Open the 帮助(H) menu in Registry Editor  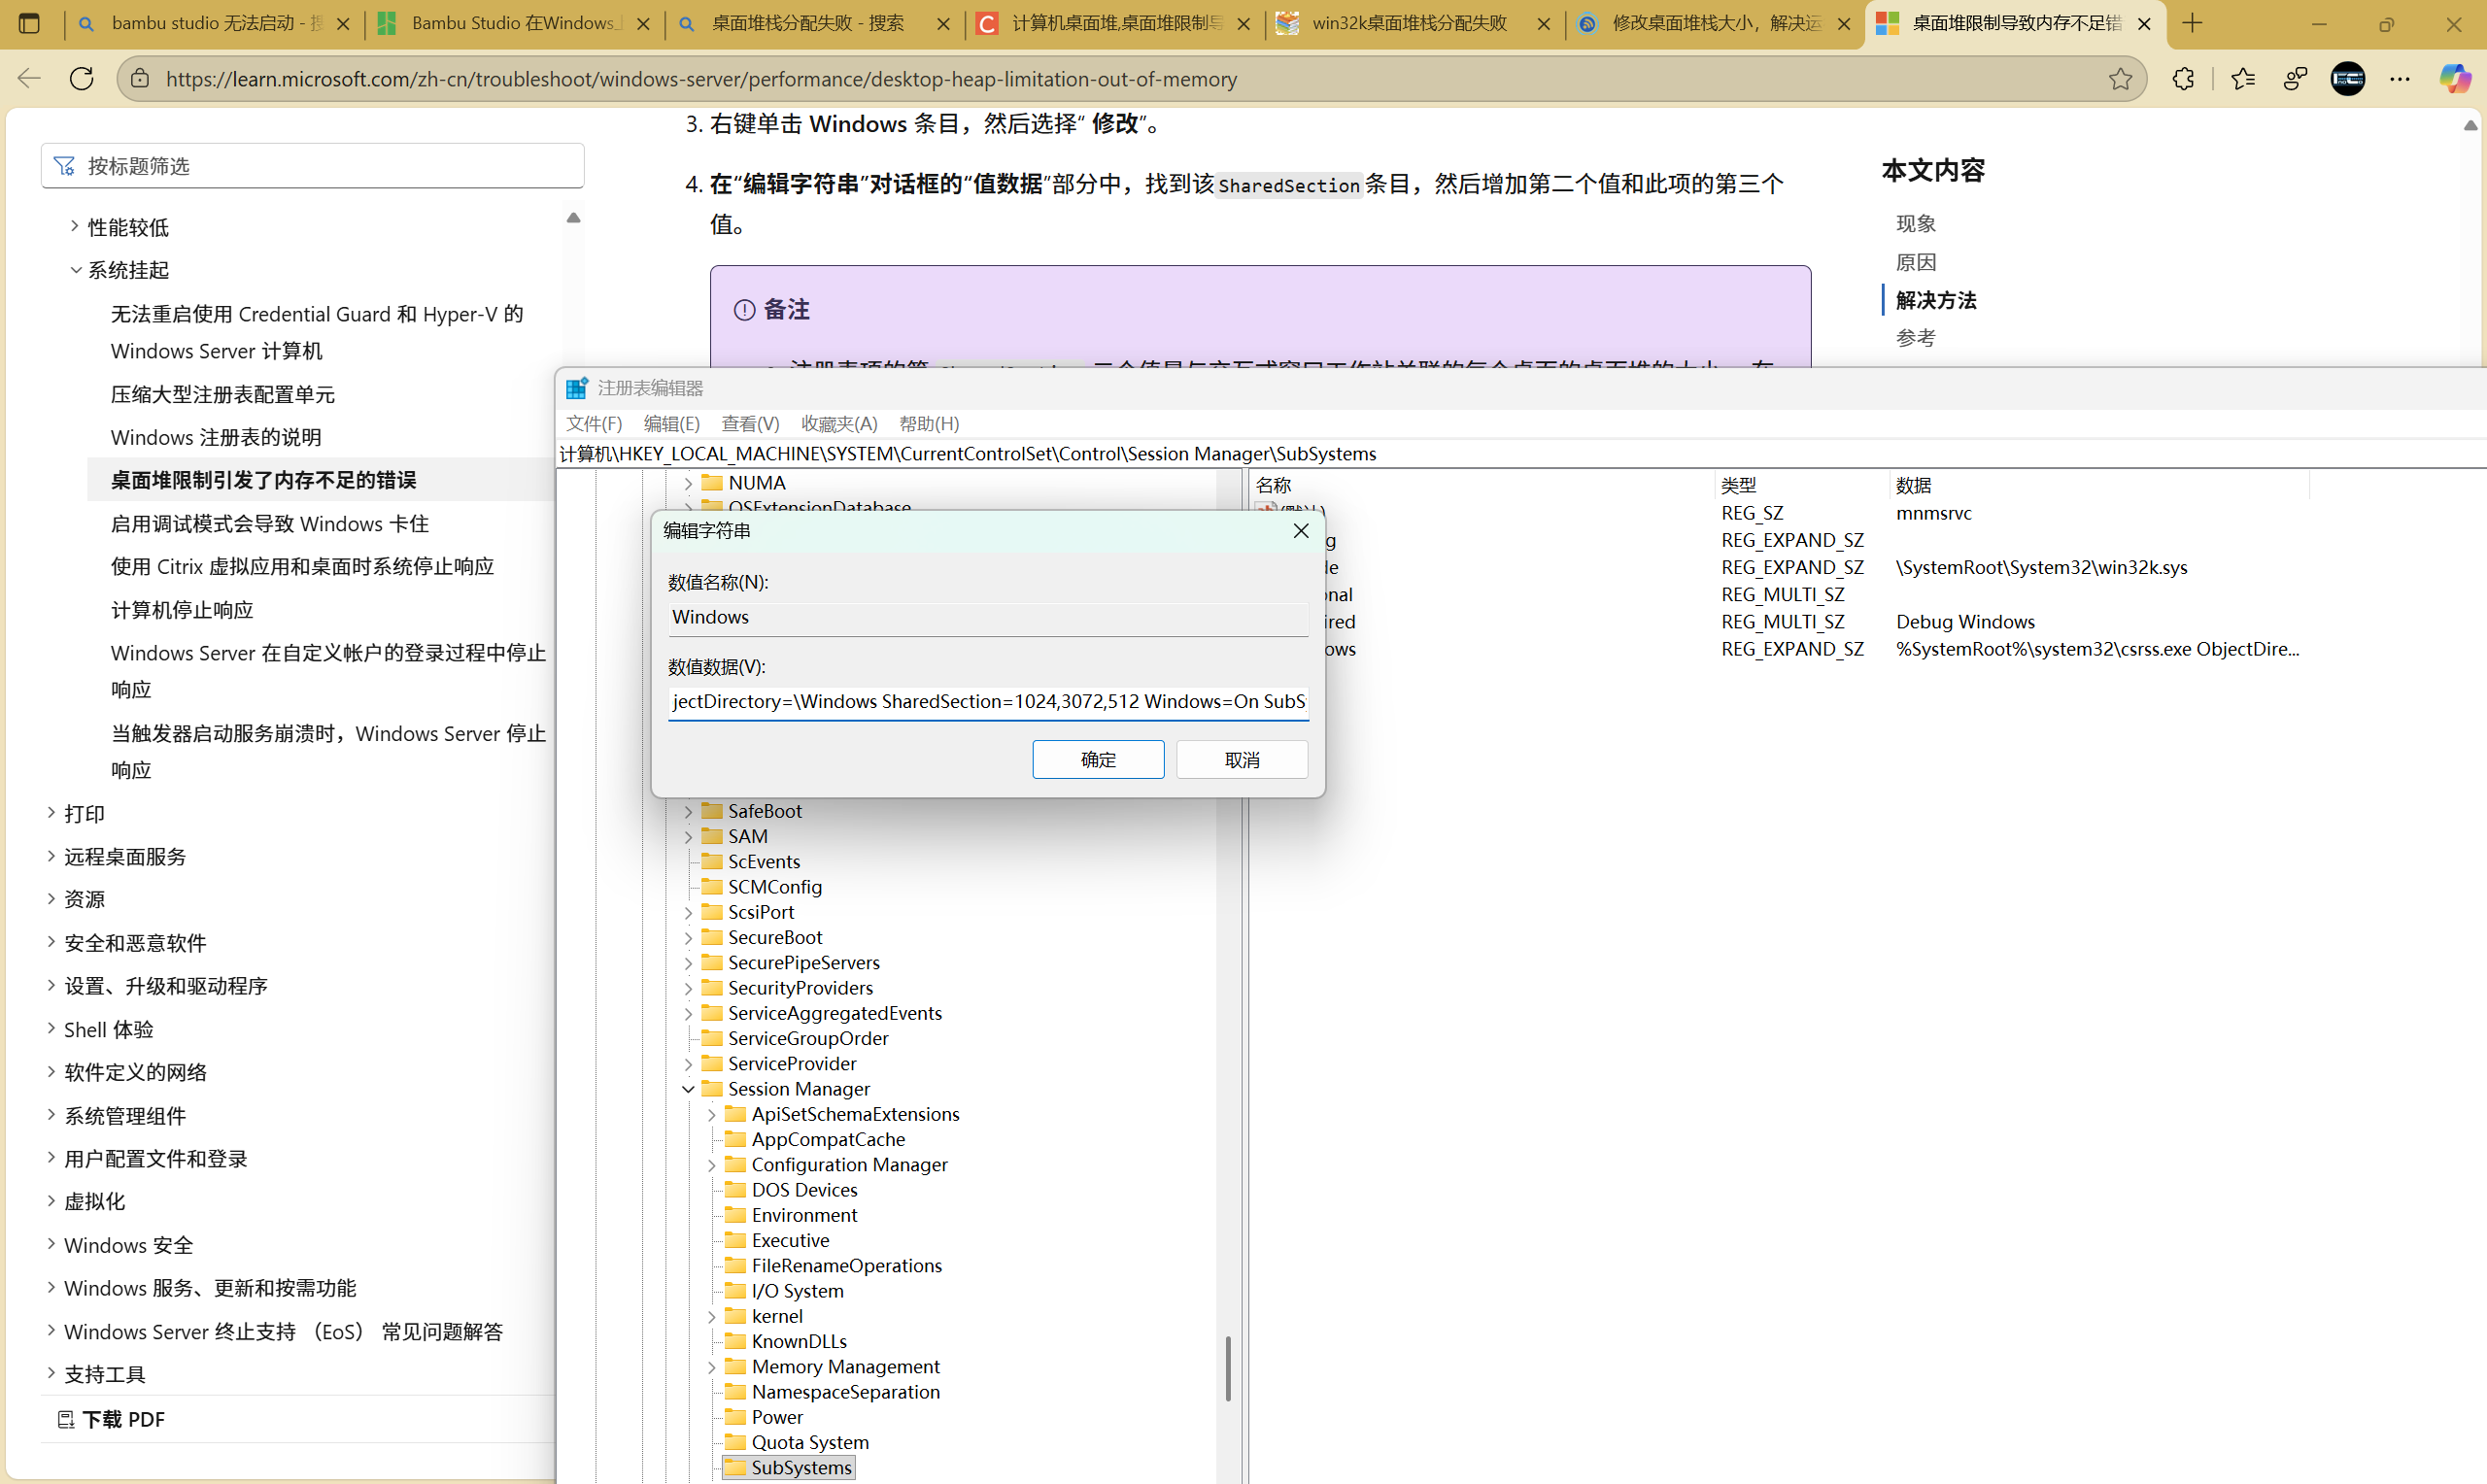[929, 424]
